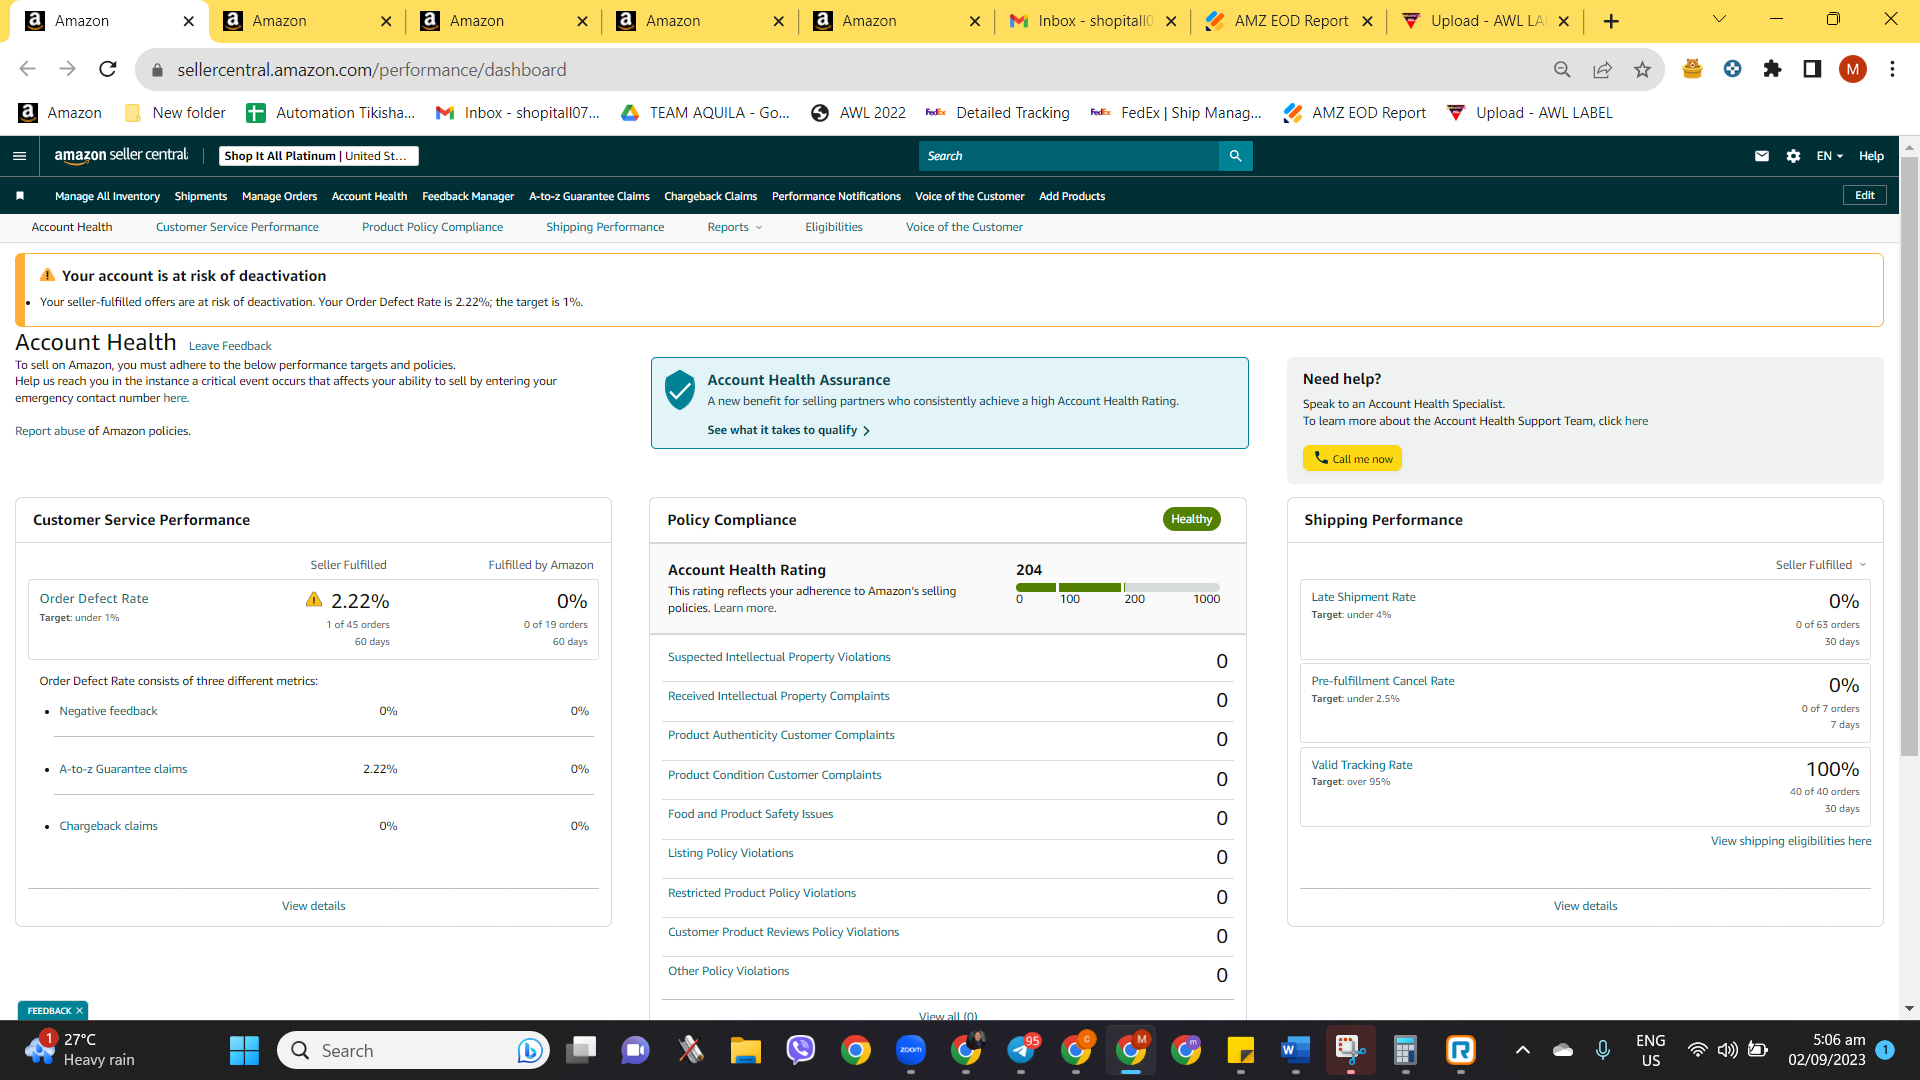
Task: Open the Shop It All Platinum account switcher
Action: click(319, 156)
